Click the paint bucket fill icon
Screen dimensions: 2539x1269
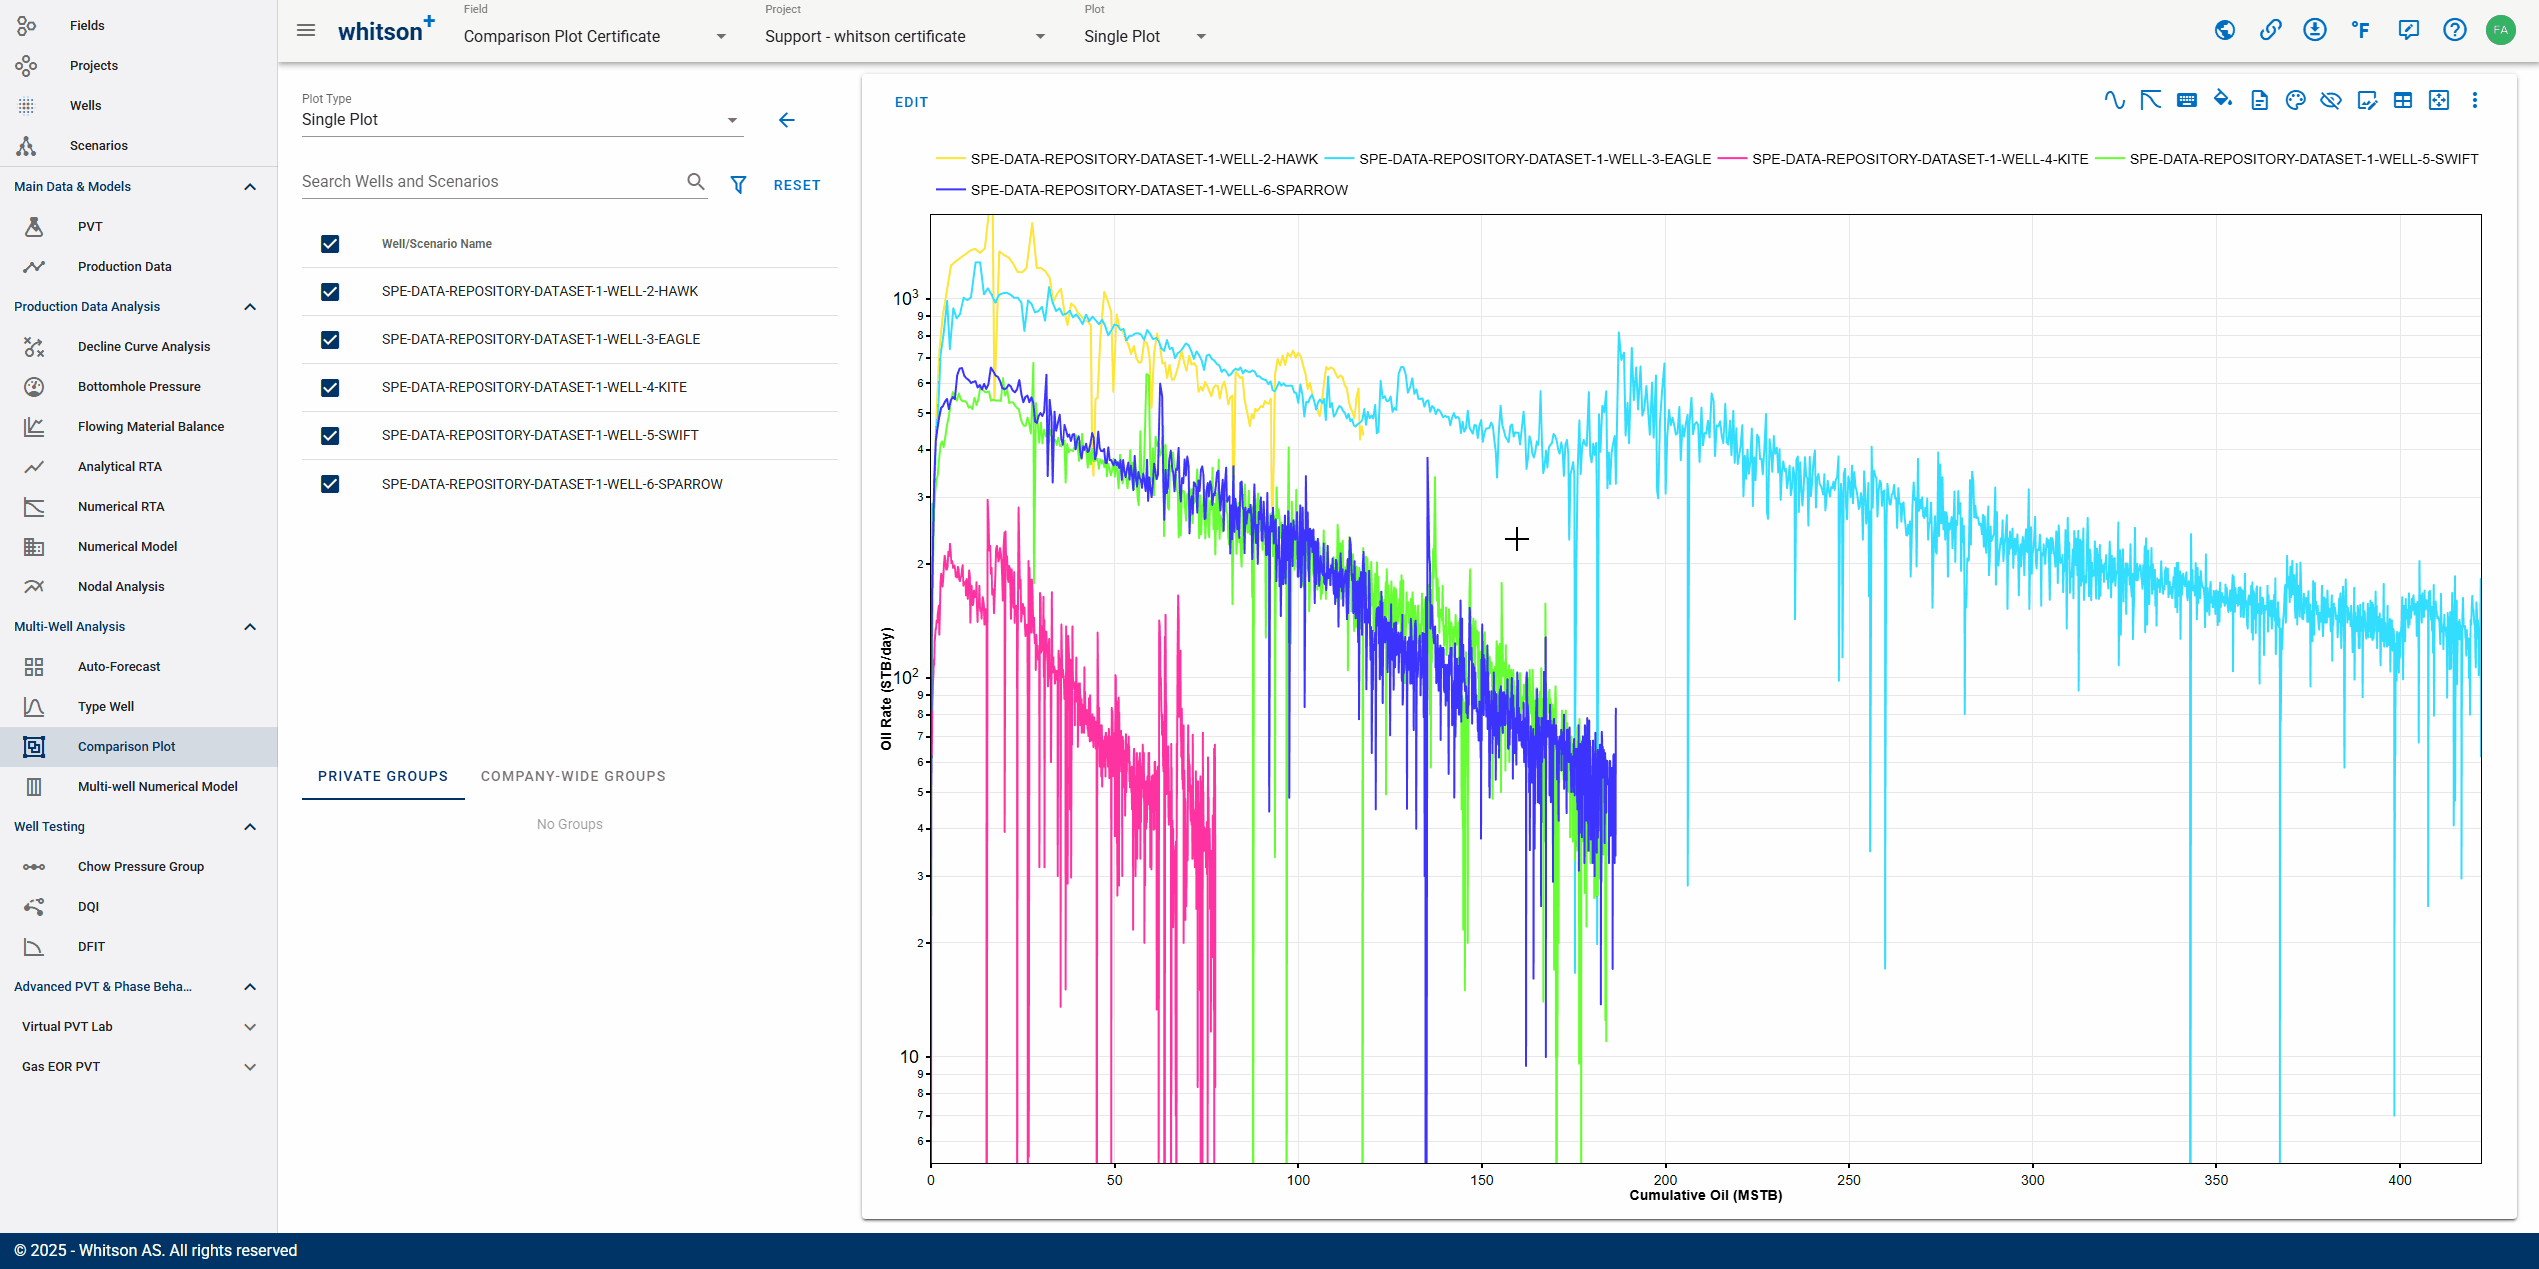coord(2223,99)
